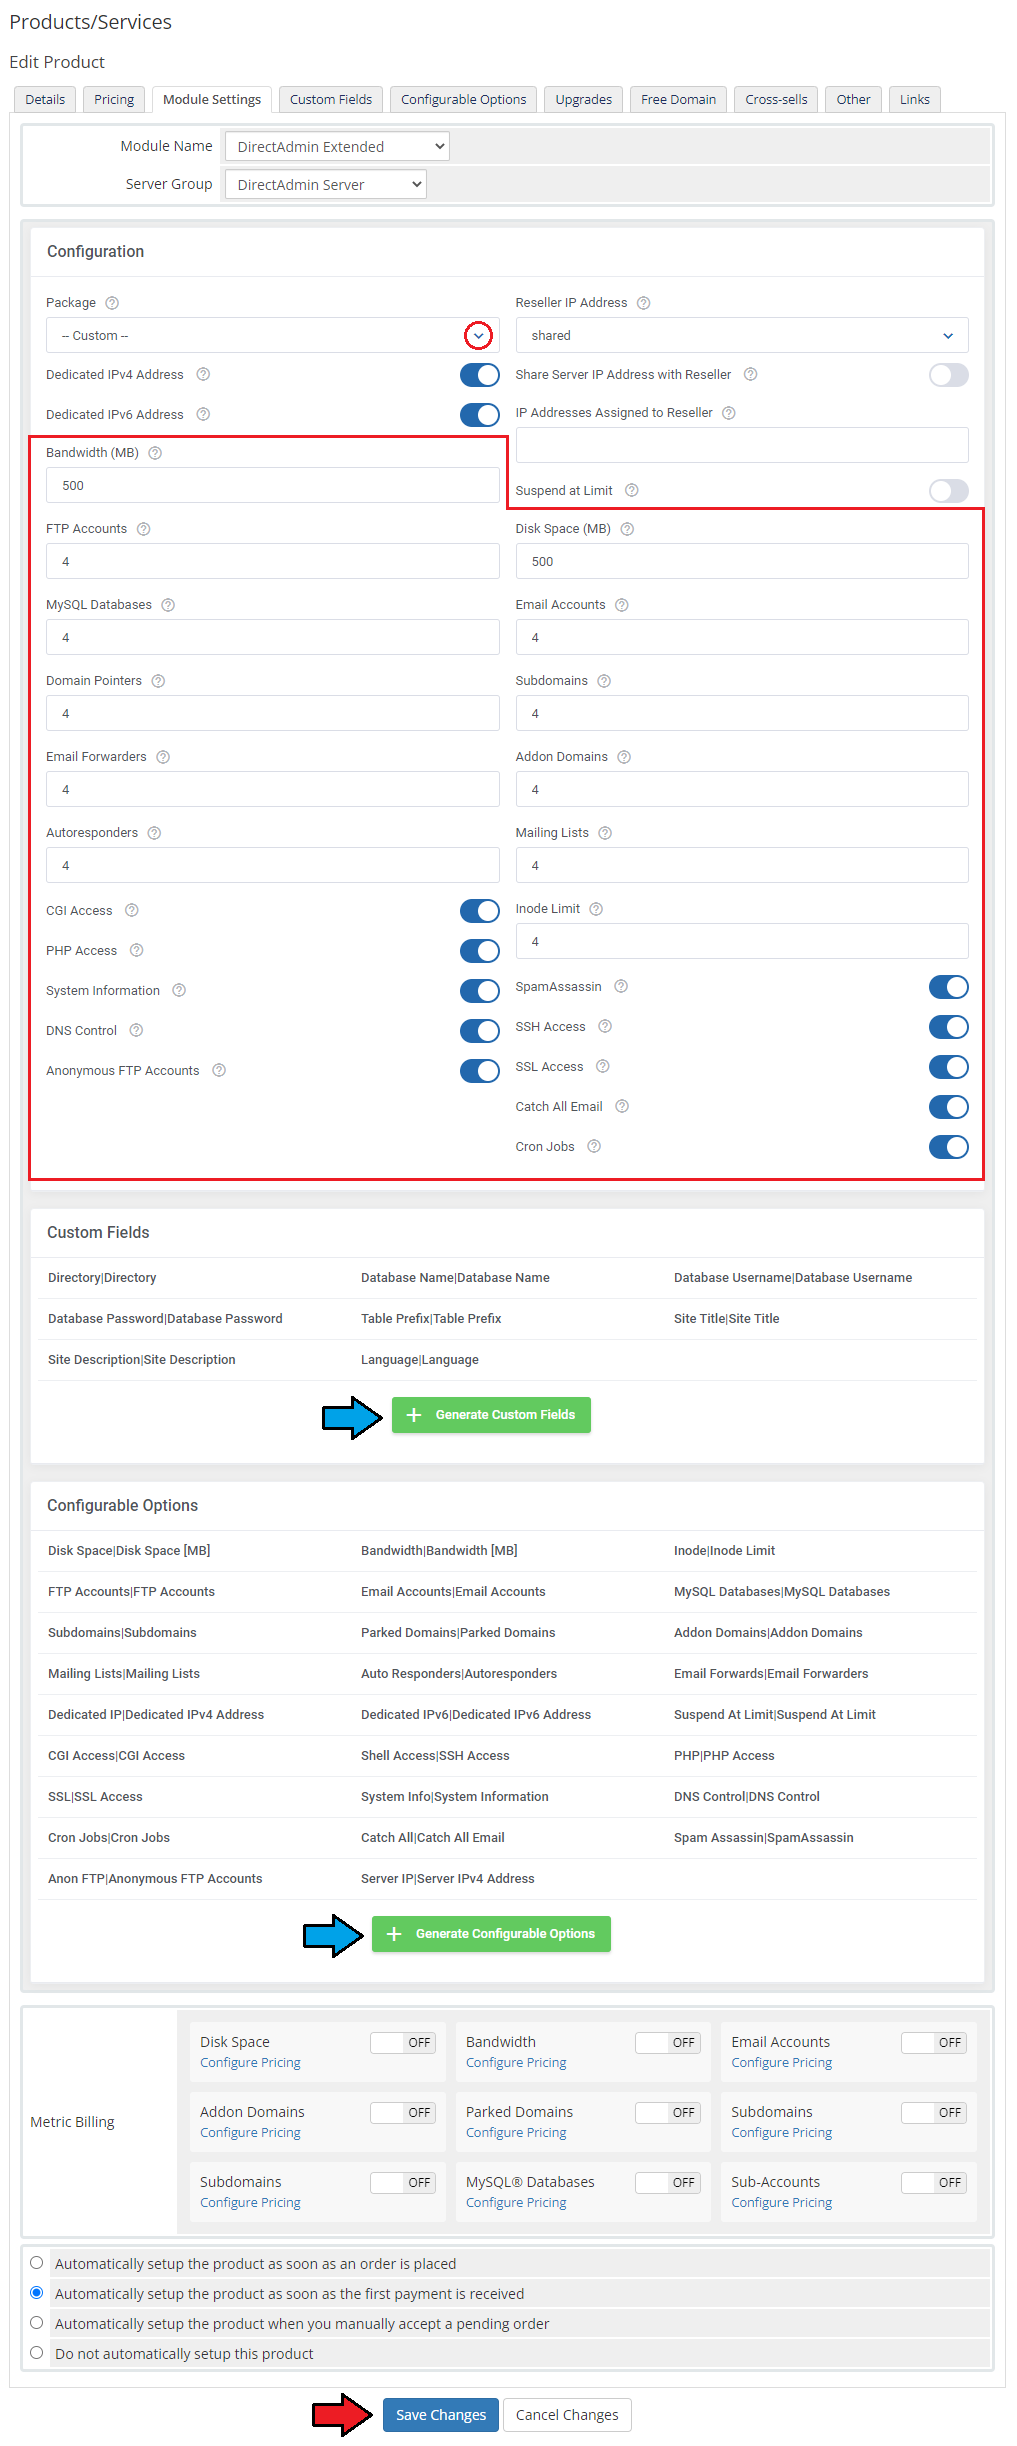Enable Share Server IP Address with Reseller
Viewport: 1017px width, 2446px height.
(x=949, y=375)
